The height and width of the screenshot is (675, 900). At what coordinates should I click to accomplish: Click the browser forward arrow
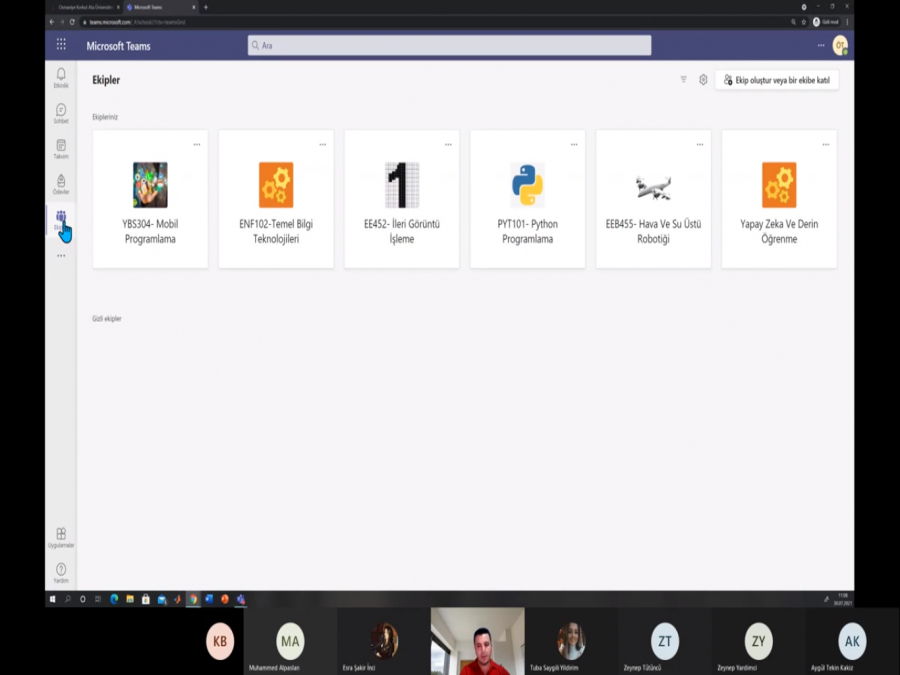pyautogui.click(x=62, y=22)
